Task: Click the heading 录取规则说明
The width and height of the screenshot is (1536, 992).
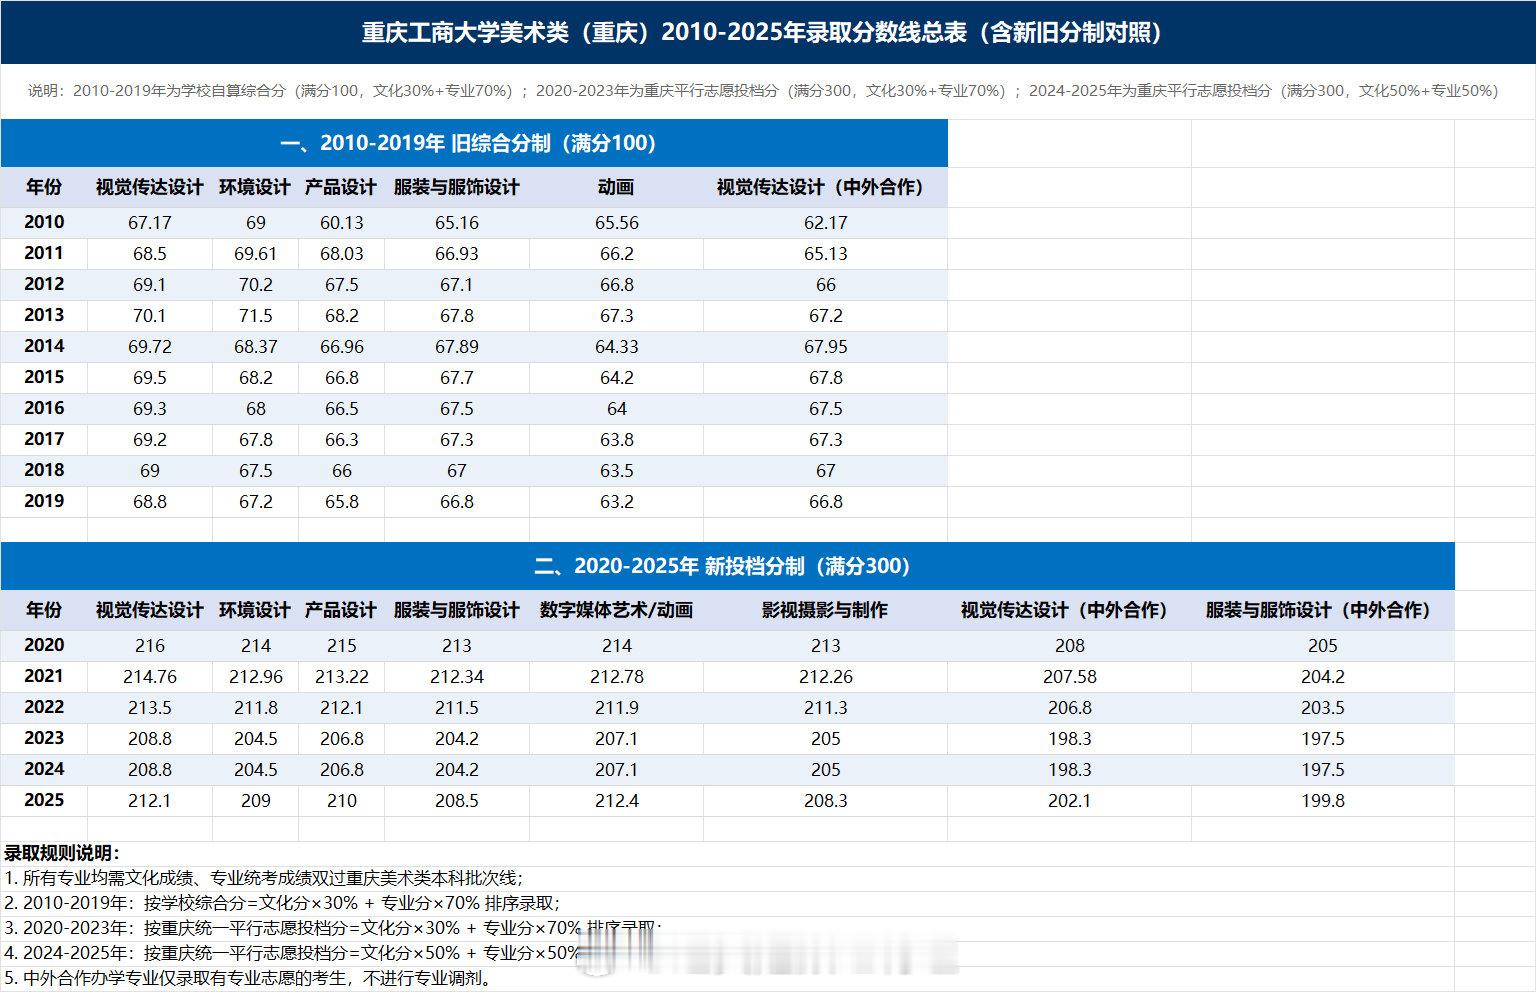Action: (62, 853)
